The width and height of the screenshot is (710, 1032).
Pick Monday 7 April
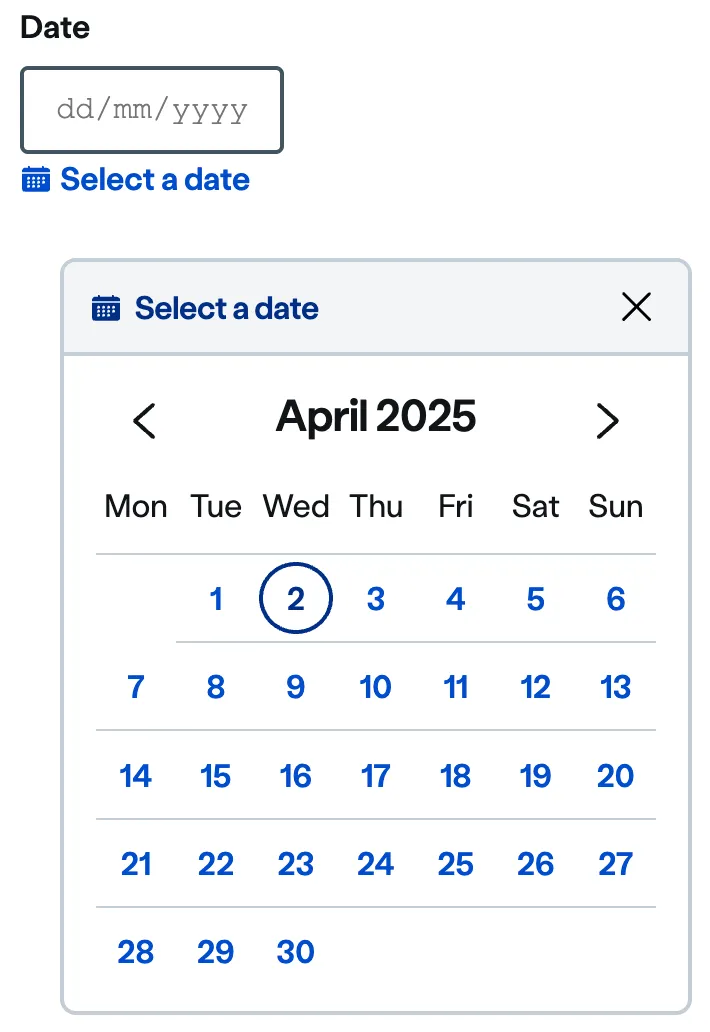[x=136, y=687]
